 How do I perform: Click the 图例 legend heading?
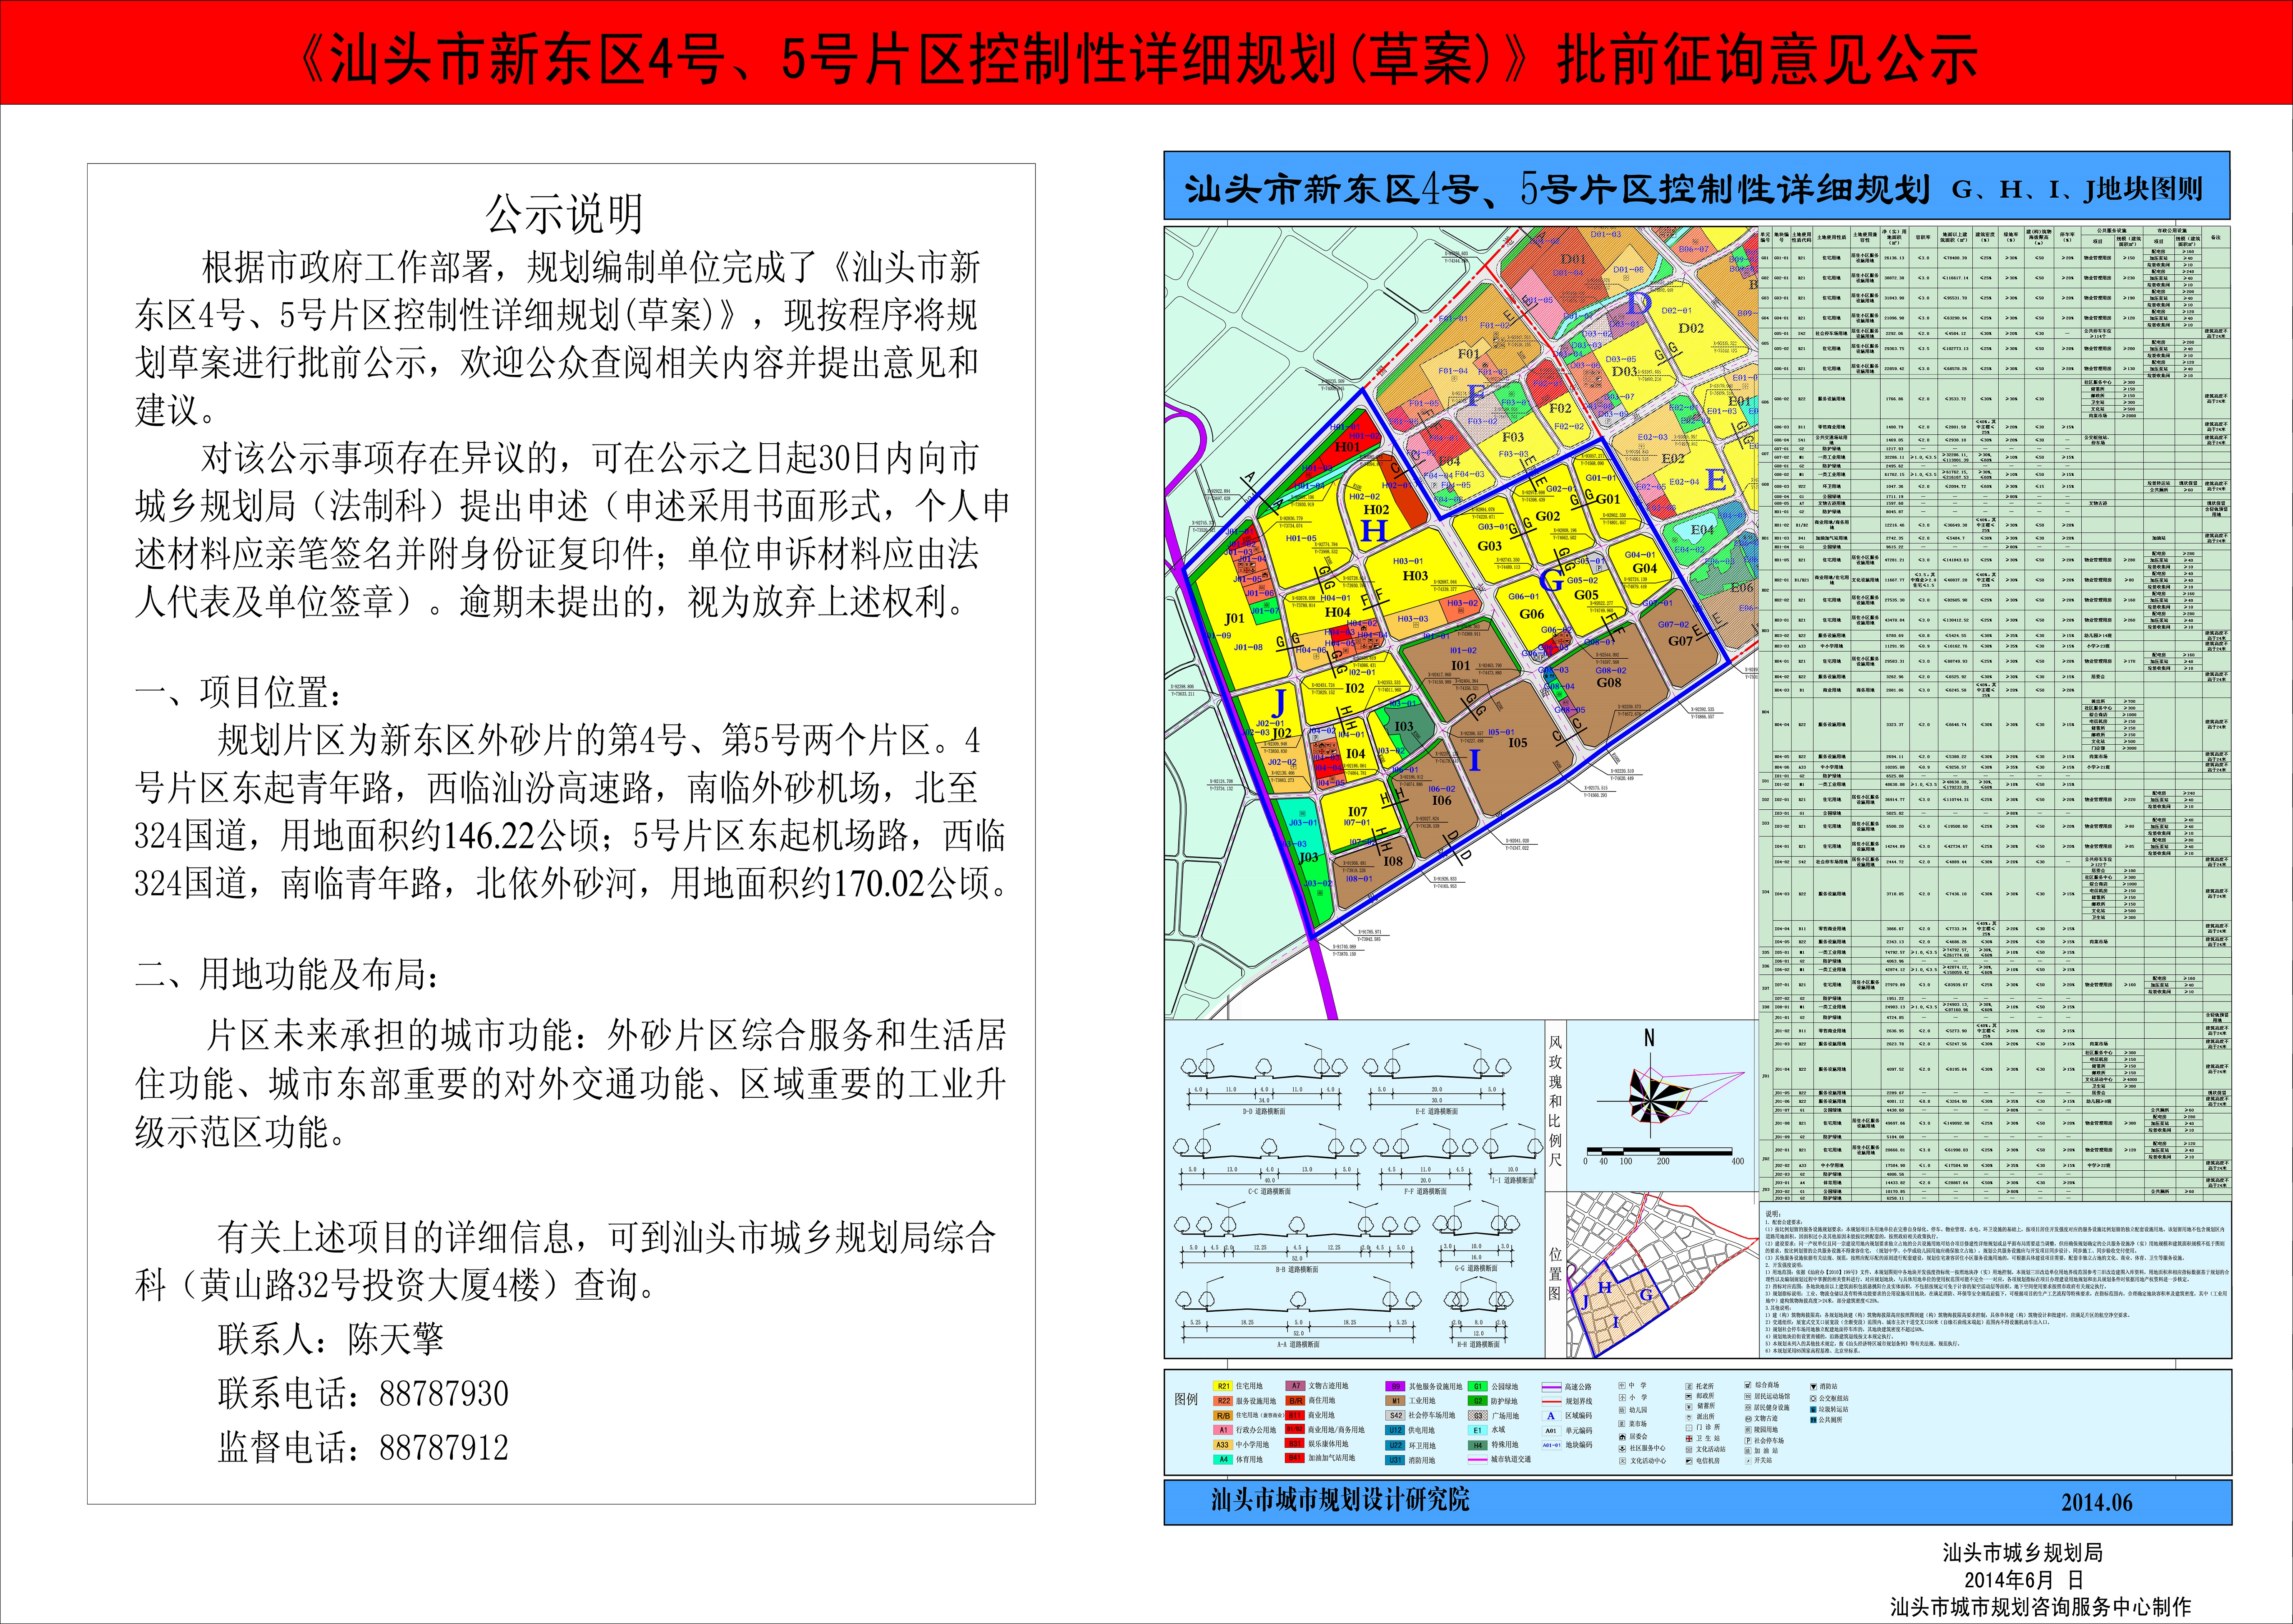pos(1186,1399)
